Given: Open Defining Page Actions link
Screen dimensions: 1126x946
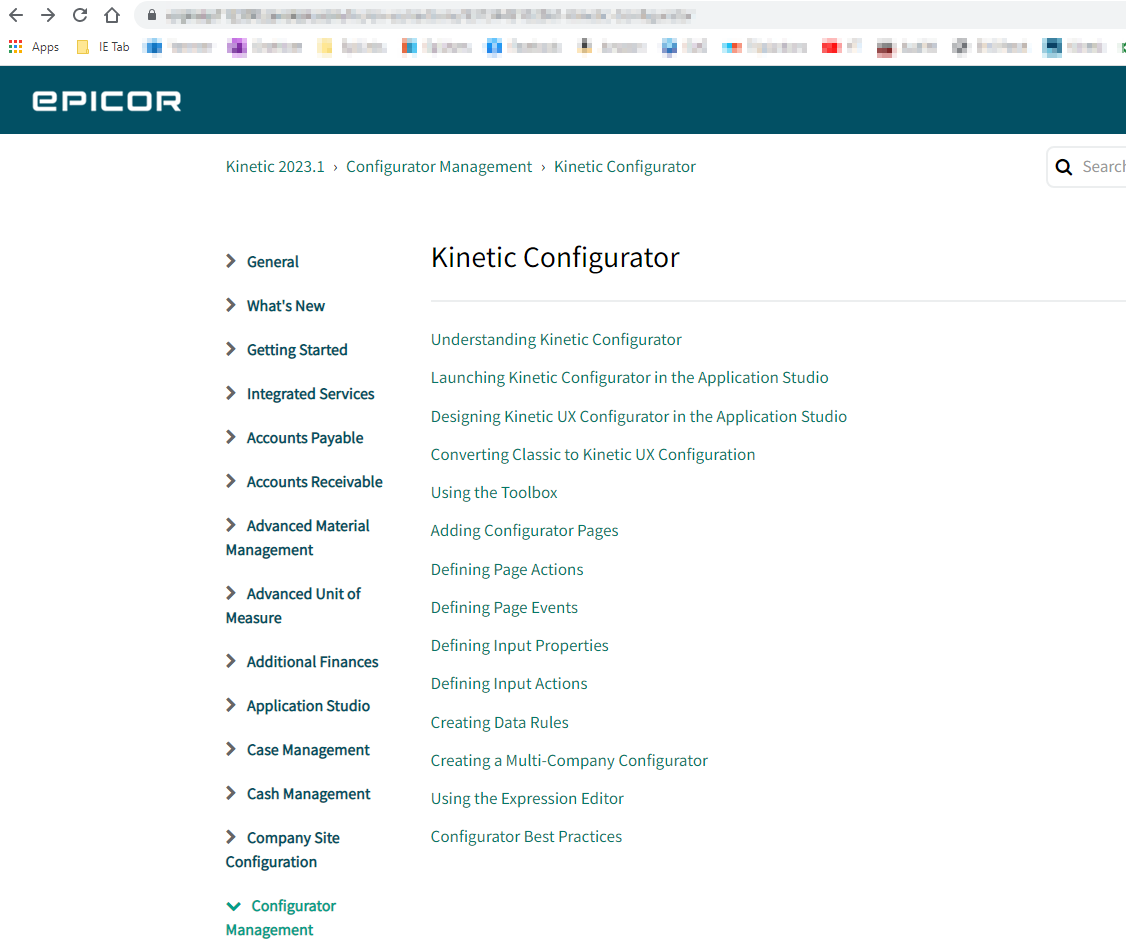Looking at the screenshot, I should 507,569.
